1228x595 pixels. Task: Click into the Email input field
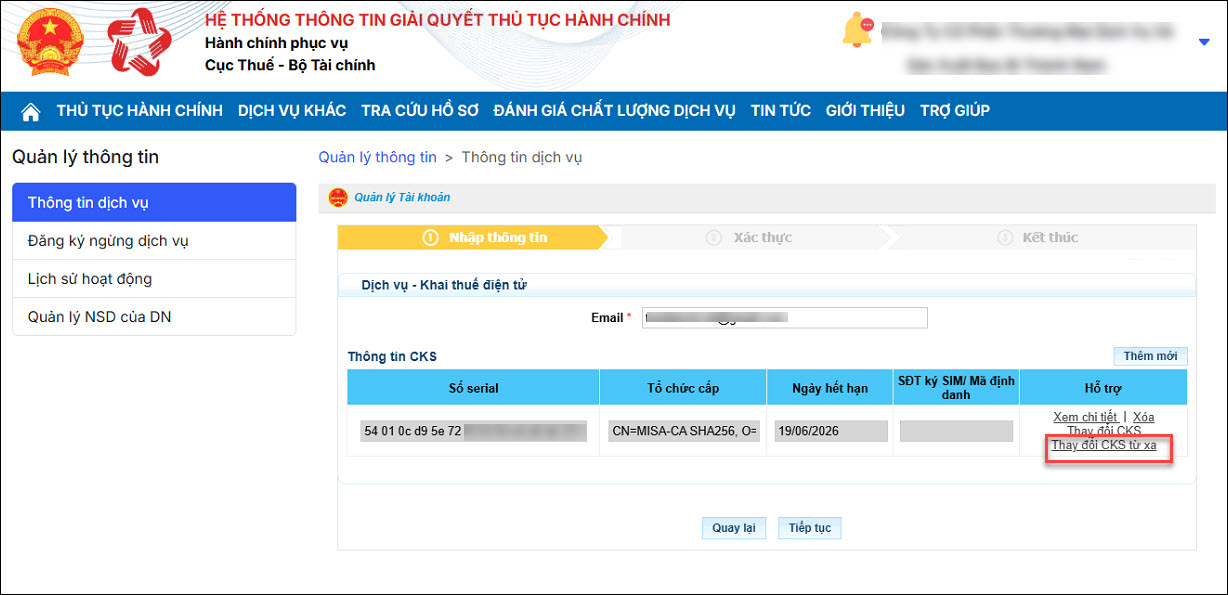point(784,318)
